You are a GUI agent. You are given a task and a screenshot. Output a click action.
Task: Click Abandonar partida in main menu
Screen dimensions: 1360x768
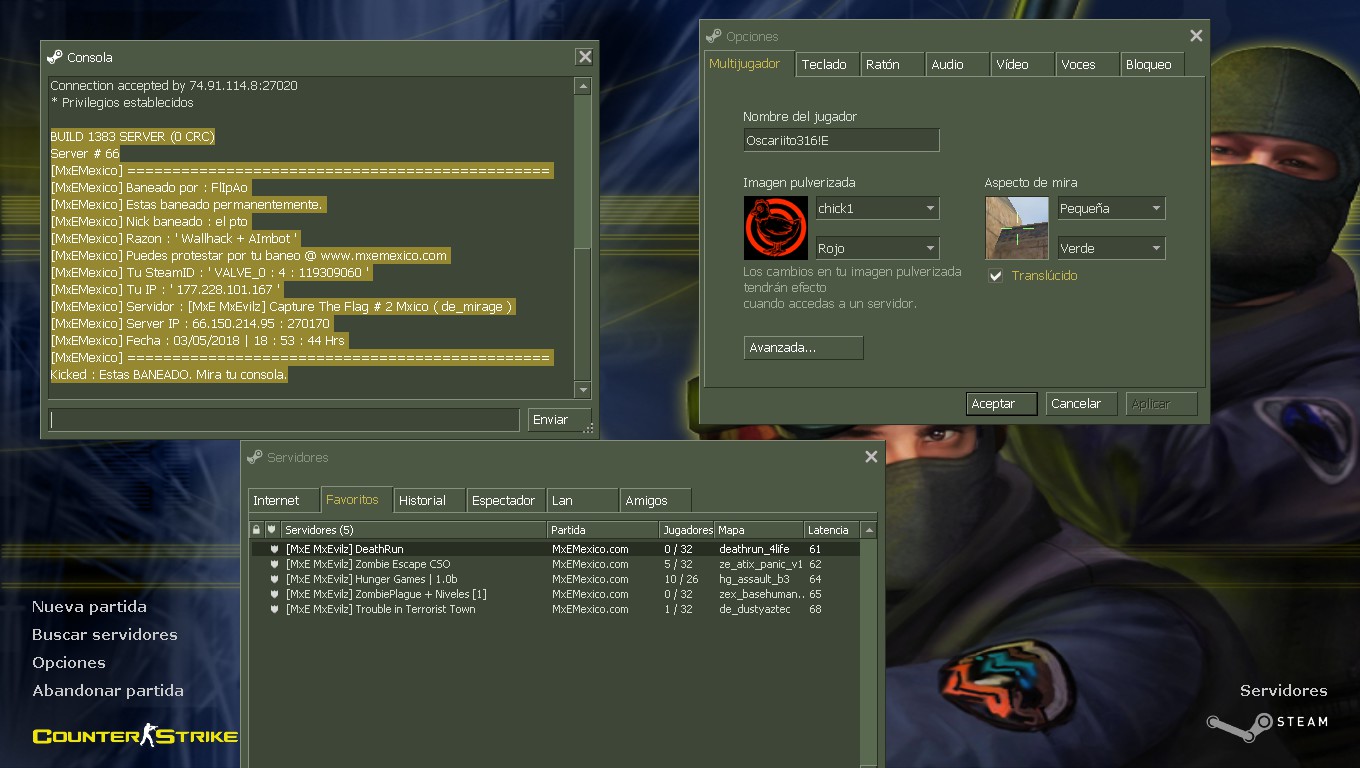click(108, 690)
